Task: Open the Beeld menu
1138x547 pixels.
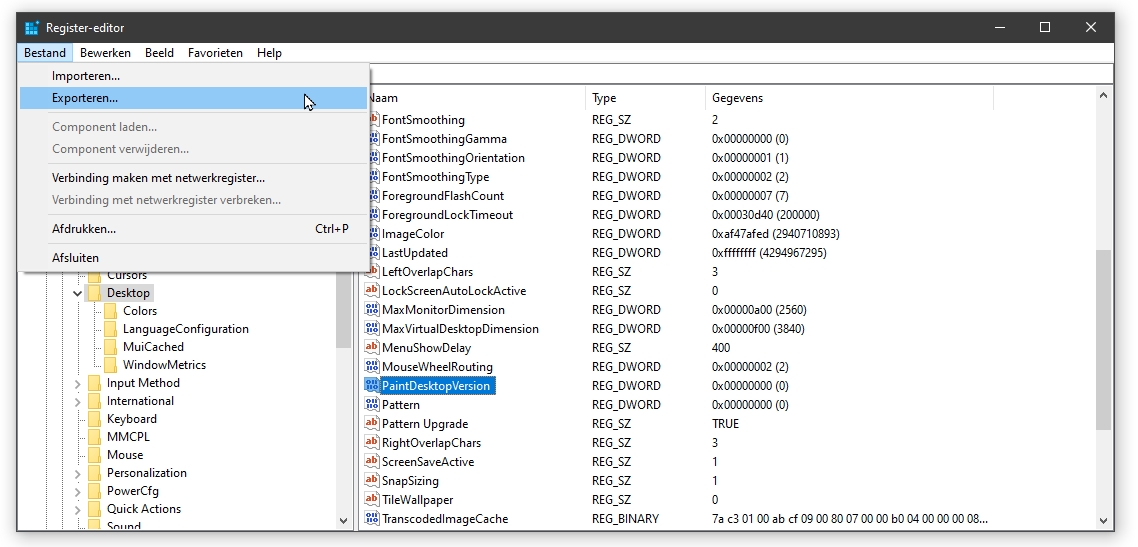Action: (159, 53)
